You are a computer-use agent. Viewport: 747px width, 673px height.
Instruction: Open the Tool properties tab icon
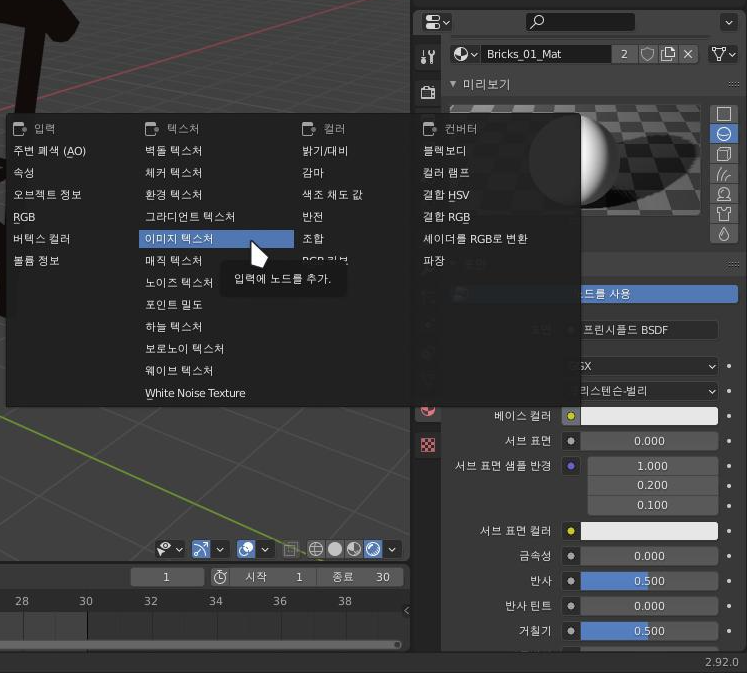[427, 57]
